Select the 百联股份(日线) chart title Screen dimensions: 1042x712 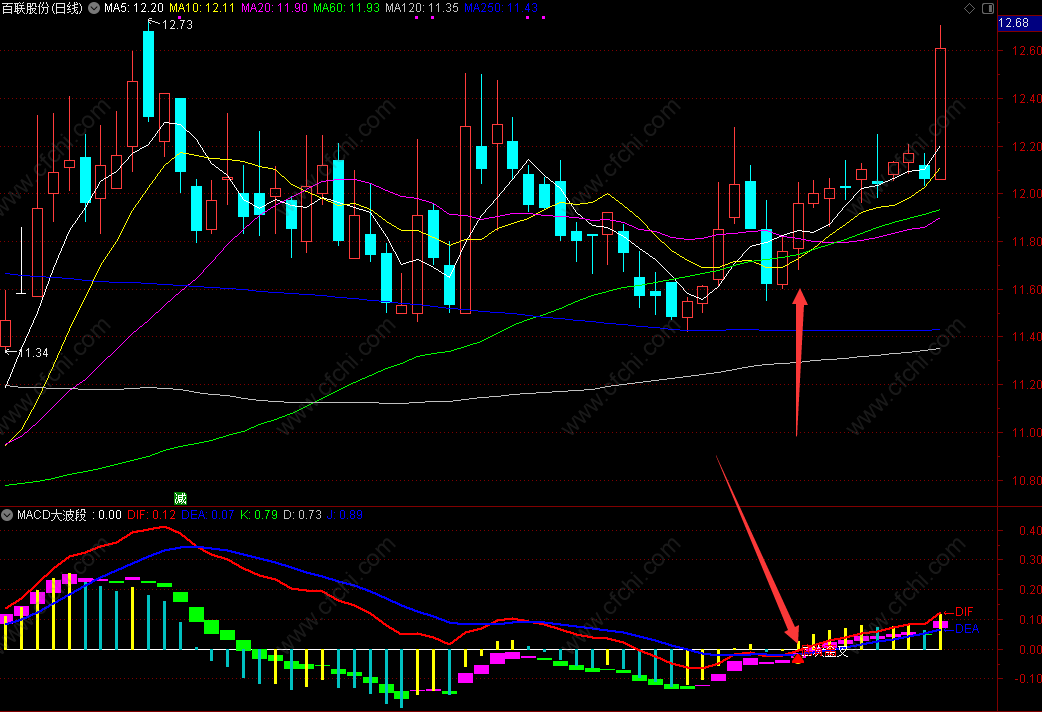tap(42, 8)
